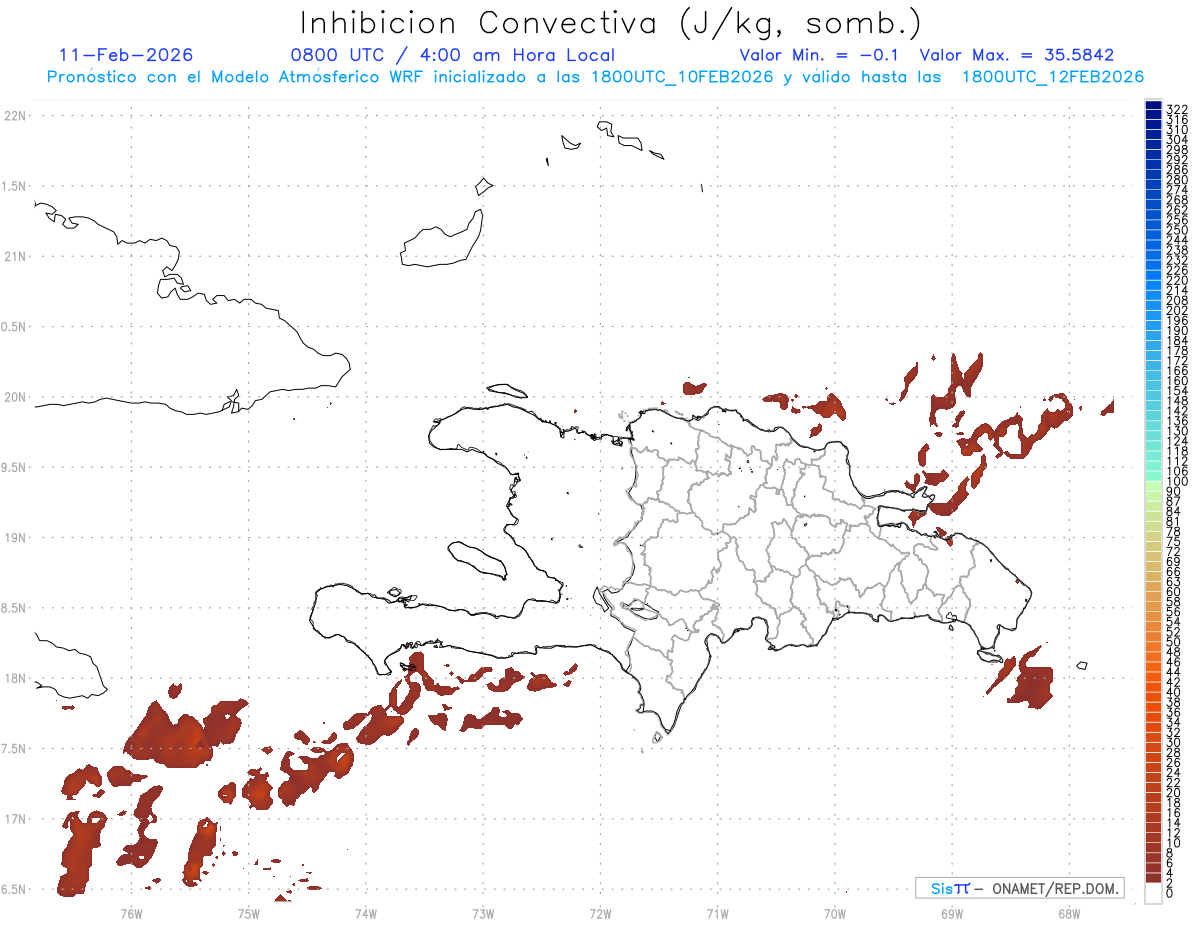Click the 18N latitude label
1200x927 pixels.
coord(15,679)
